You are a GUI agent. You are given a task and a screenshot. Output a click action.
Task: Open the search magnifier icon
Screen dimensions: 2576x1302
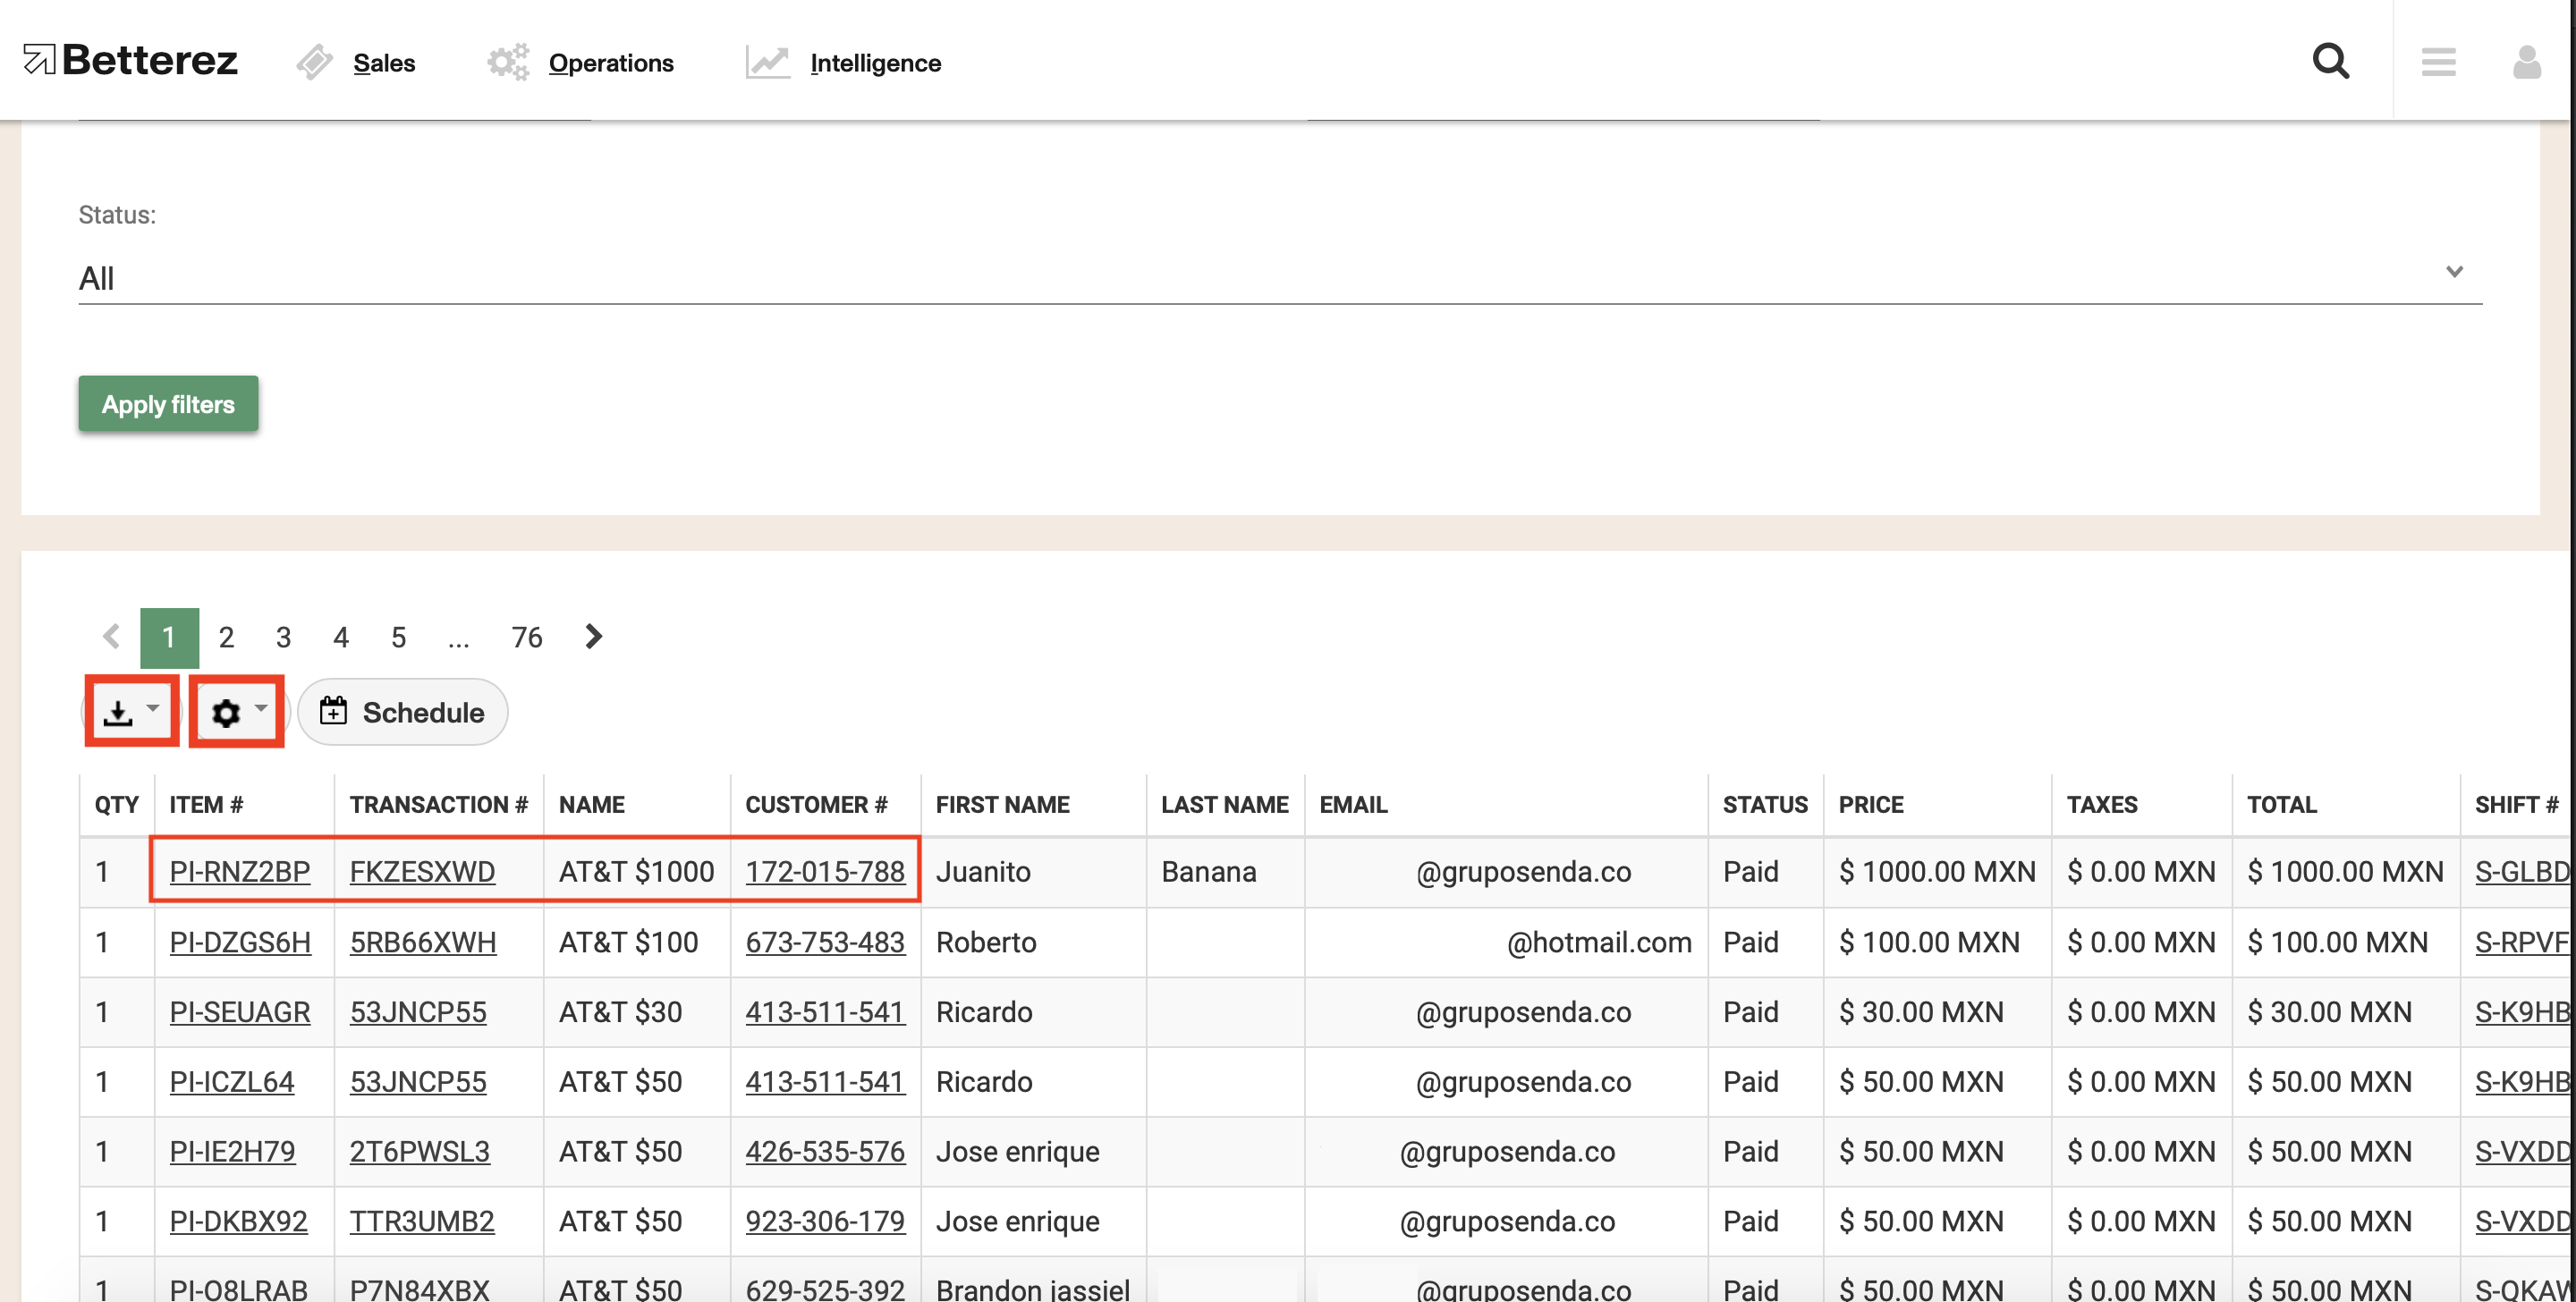(x=2330, y=61)
